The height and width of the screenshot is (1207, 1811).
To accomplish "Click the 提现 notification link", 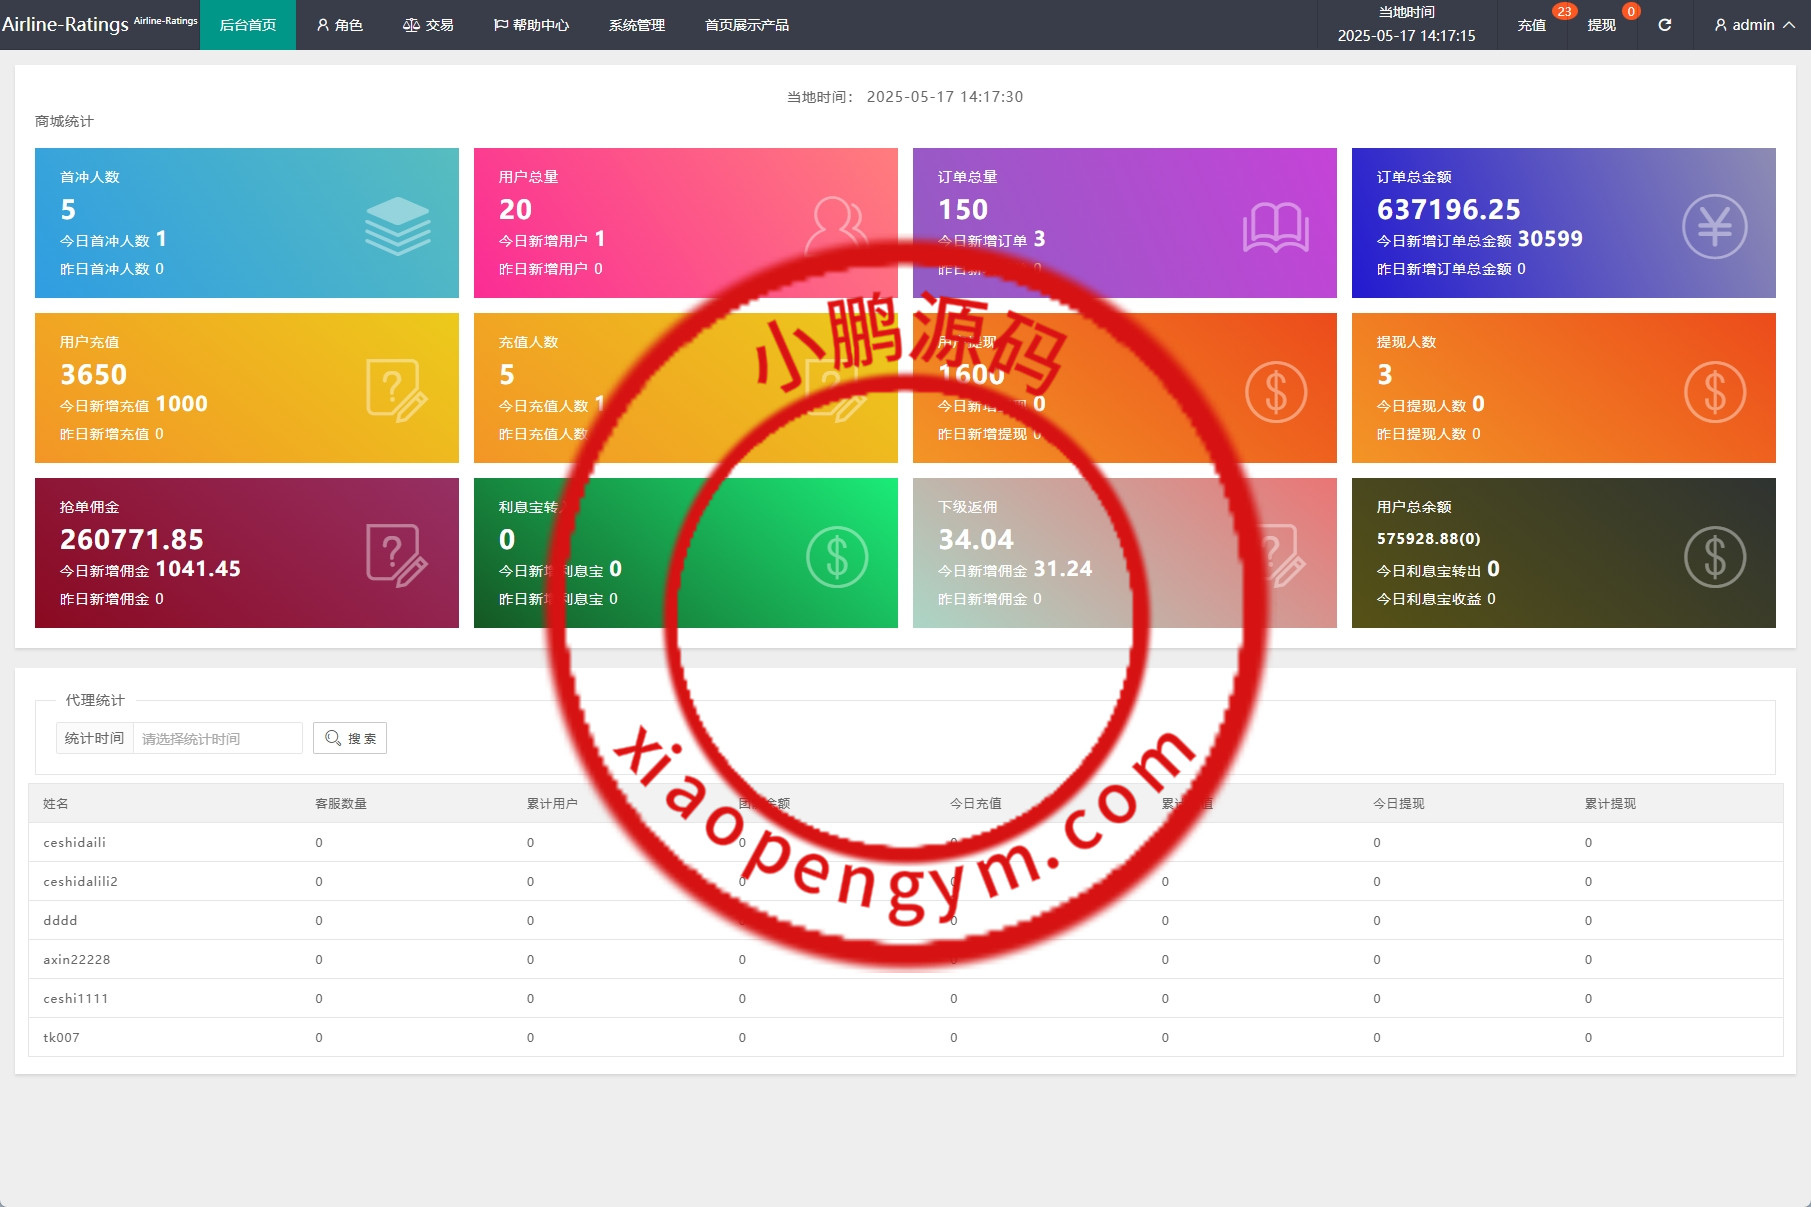I will pyautogui.click(x=1601, y=25).
